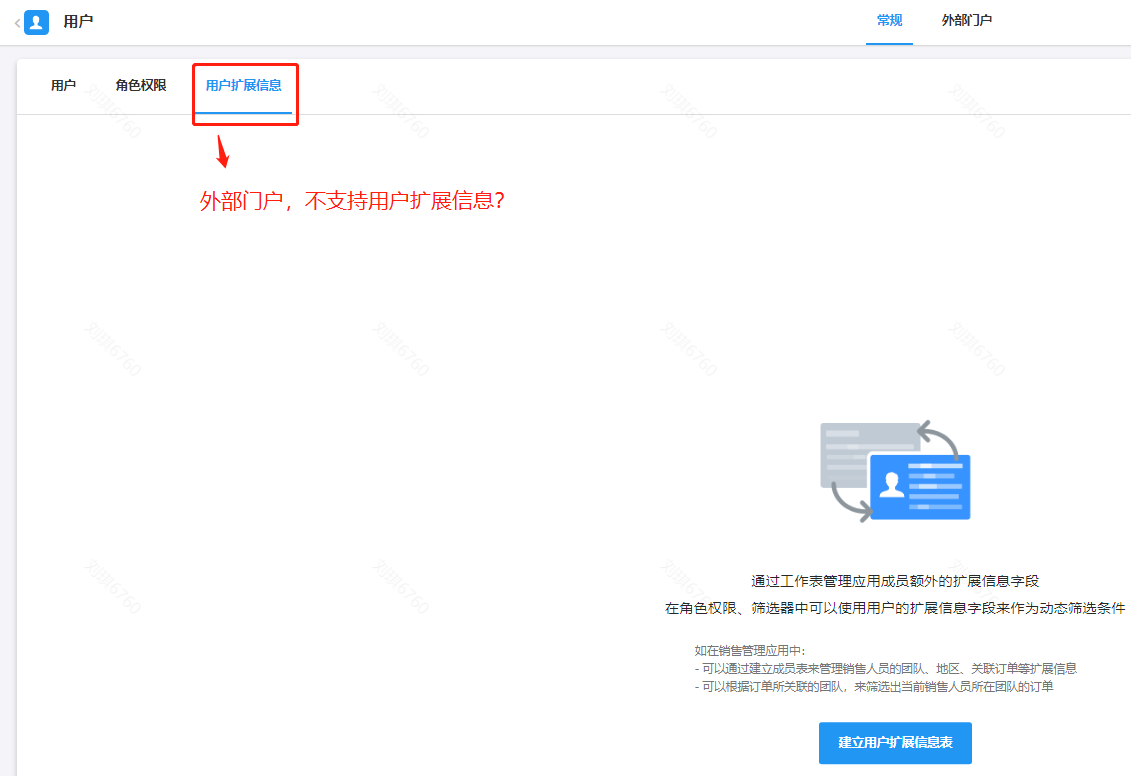Click the blue user app icon
Image resolution: width=1131 pixels, height=776 pixels.
[x=37, y=22]
